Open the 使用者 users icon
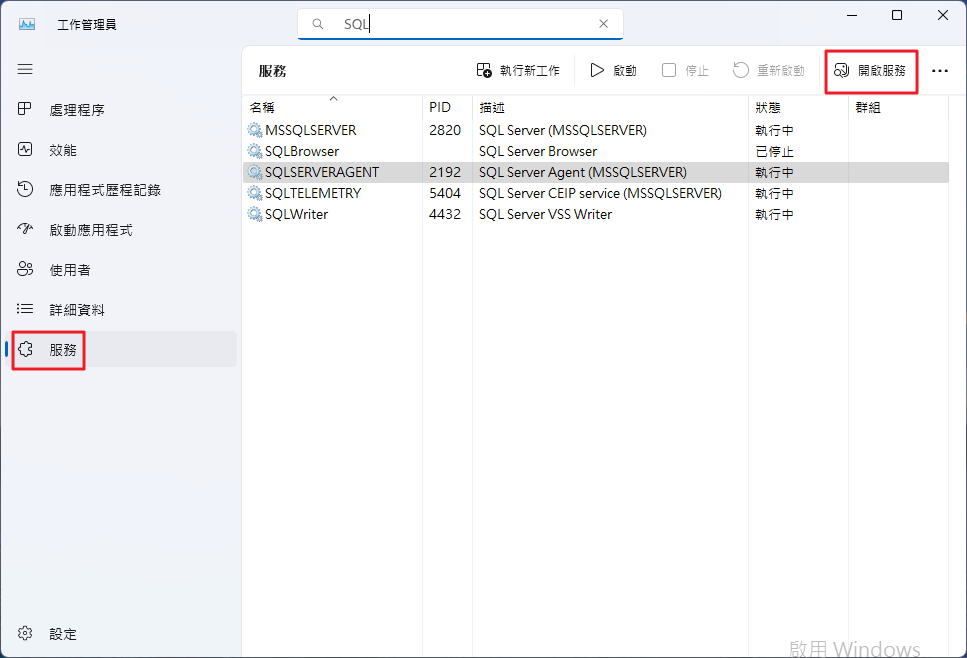The image size is (967, 658). click(25, 269)
